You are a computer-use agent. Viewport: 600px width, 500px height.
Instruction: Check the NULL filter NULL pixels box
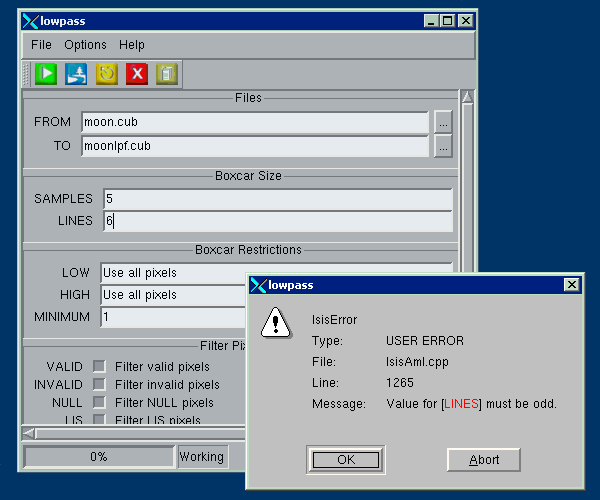99,402
